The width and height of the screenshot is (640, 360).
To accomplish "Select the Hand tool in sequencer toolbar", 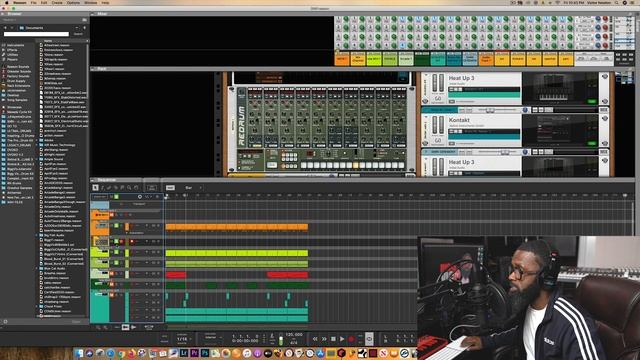I will [136, 188].
